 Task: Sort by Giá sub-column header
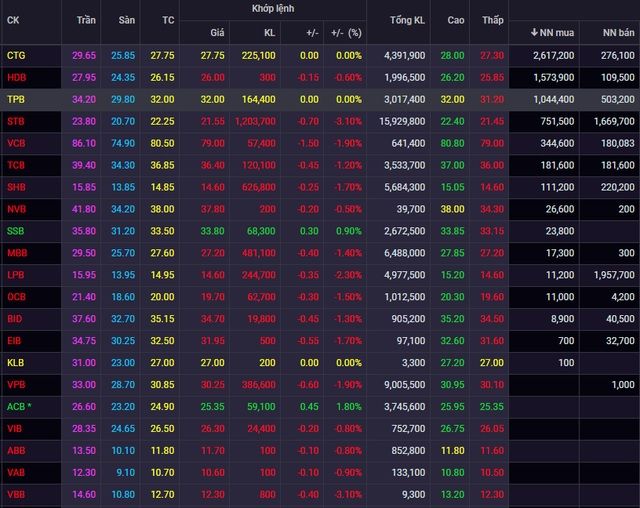point(217,33)
